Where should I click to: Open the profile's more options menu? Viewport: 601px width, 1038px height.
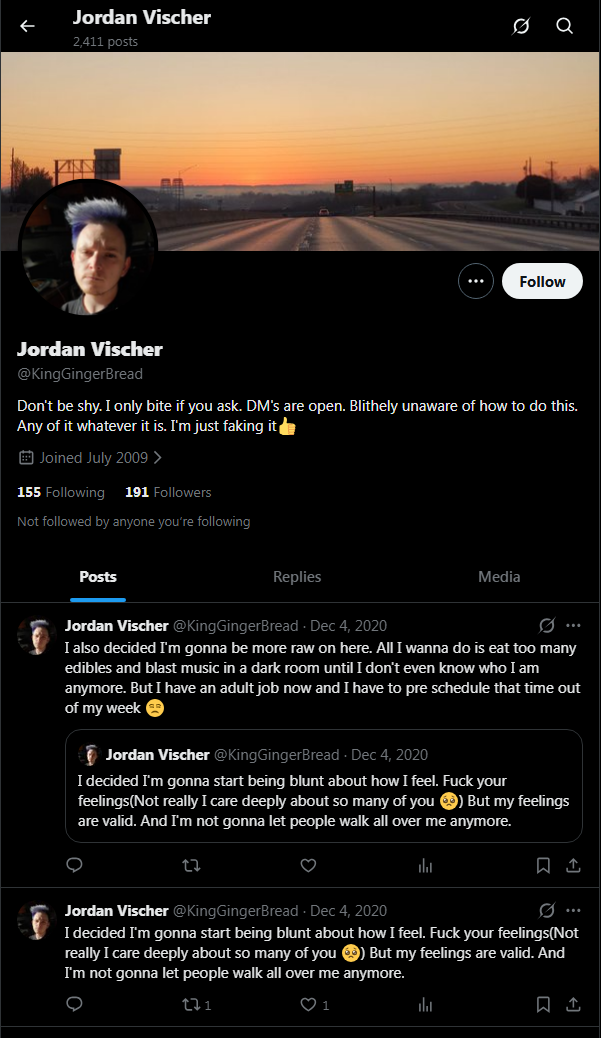point(476,281)
